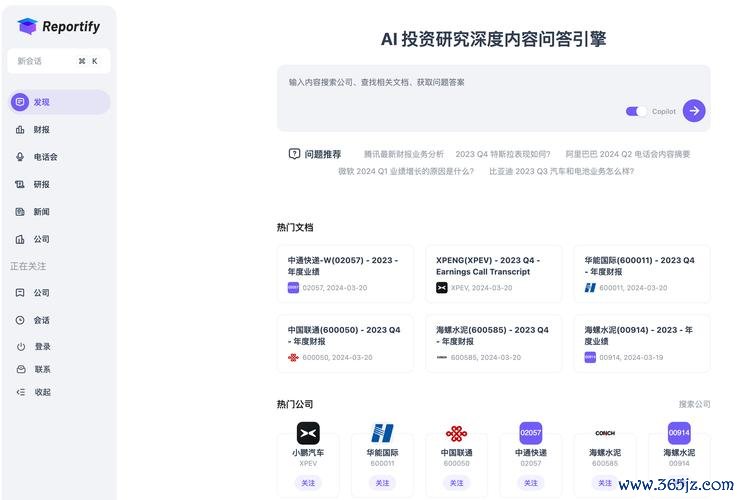Select the 发现 menu item
The height and width of the screenshot is (500, 741).
point(60,102)
